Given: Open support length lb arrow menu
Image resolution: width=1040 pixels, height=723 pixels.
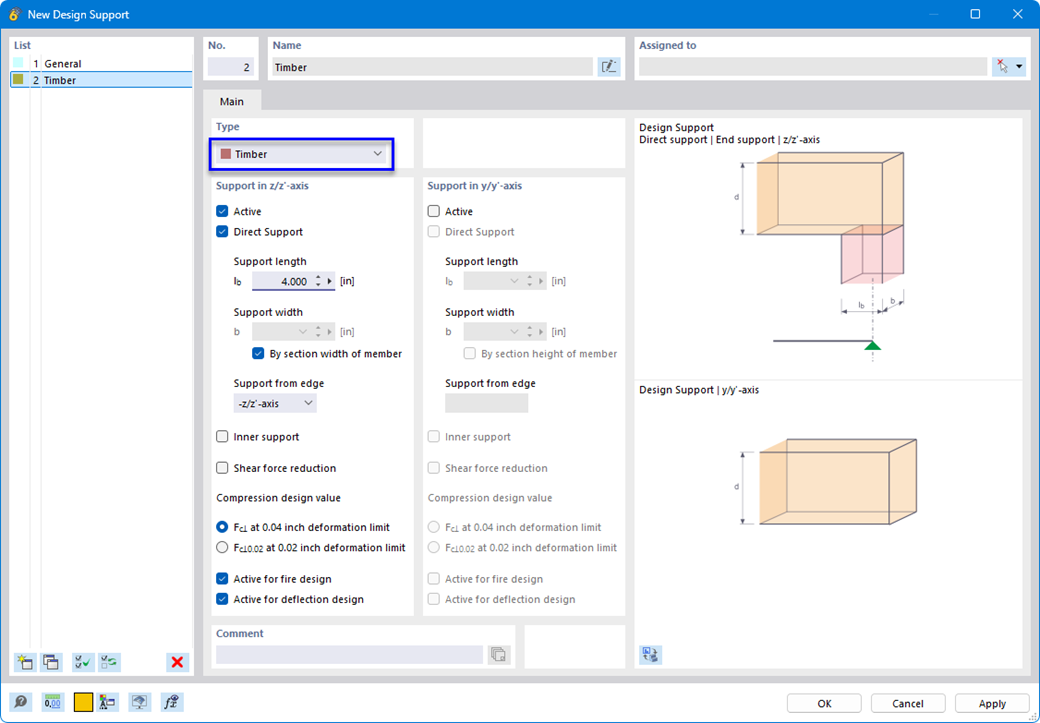Looking at the screenshot, I should (x=330, y=281).
